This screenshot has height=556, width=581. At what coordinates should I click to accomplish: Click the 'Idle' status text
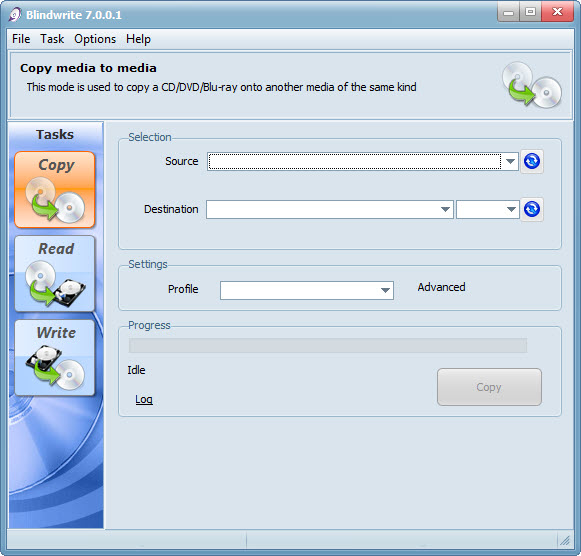point(136,370)
